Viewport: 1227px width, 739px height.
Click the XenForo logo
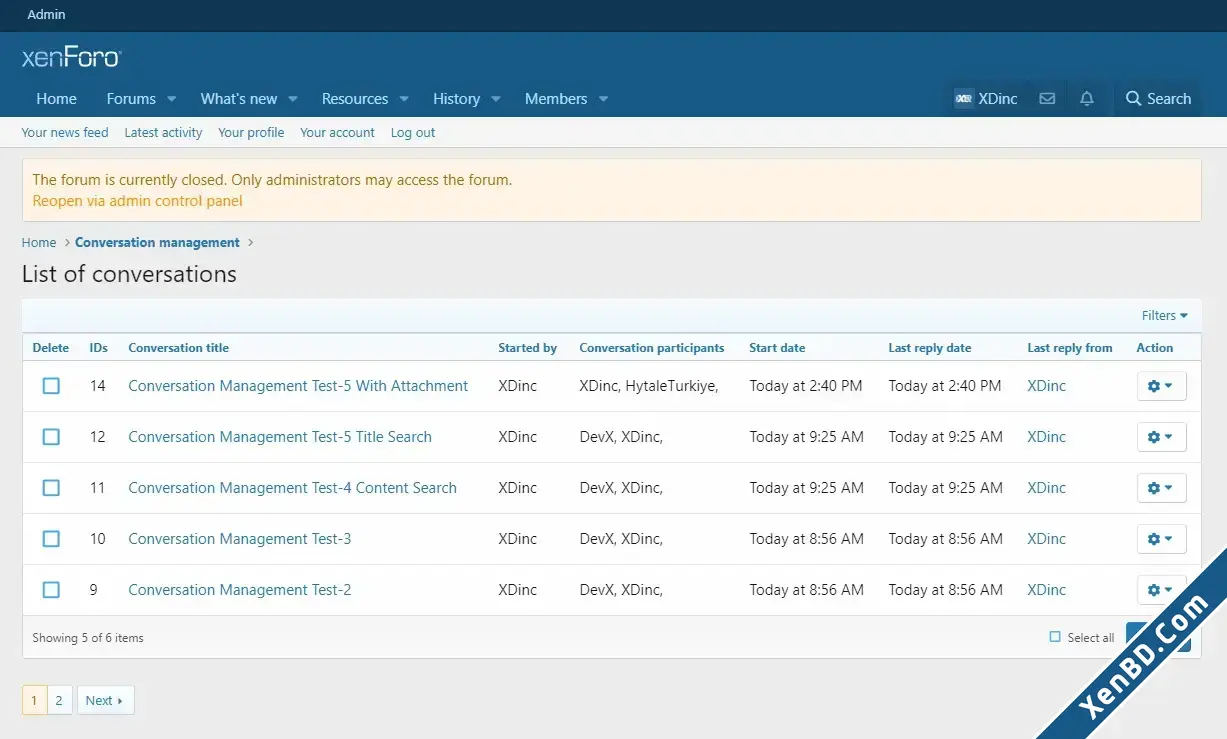click(71, 58)
